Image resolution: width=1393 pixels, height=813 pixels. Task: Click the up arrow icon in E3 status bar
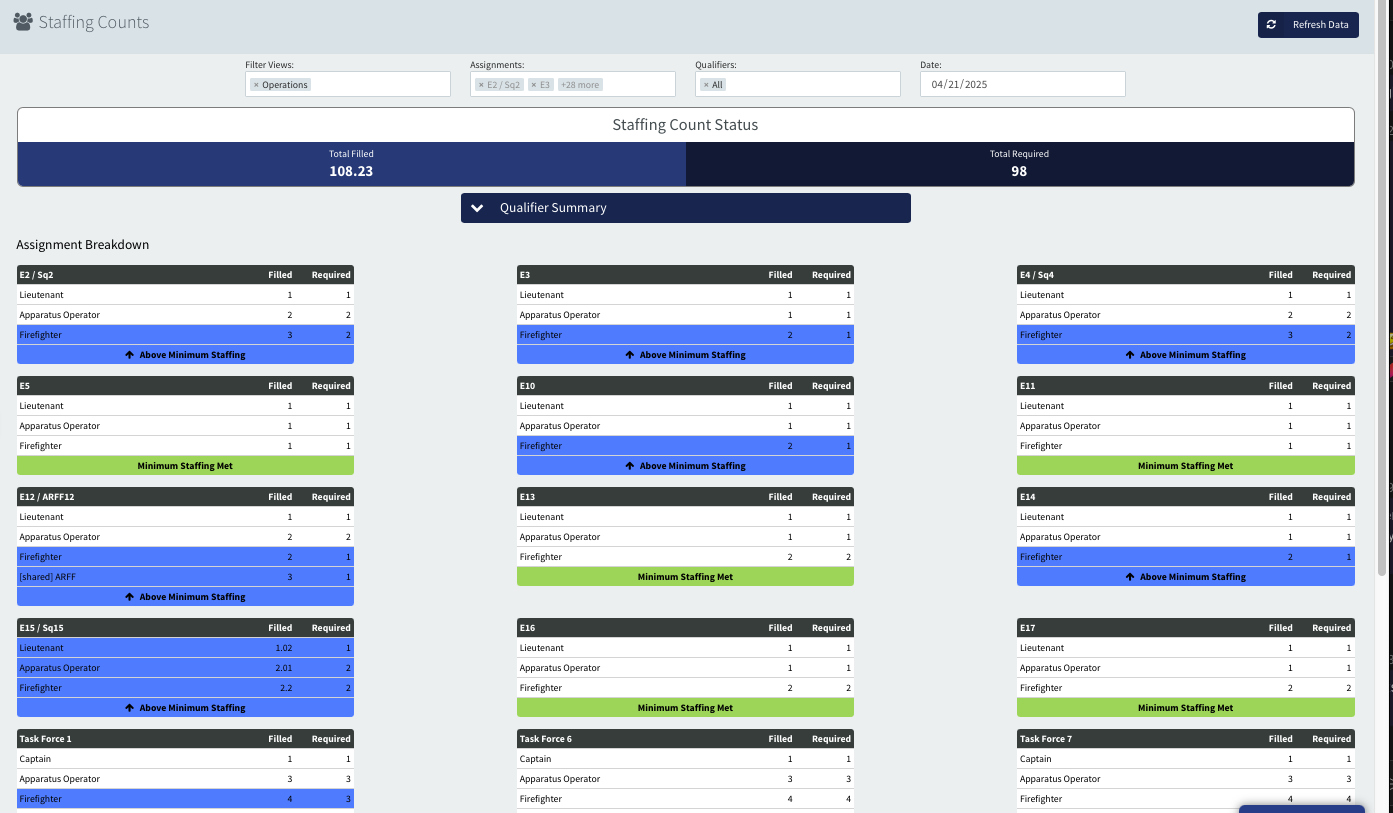point(630,355)
